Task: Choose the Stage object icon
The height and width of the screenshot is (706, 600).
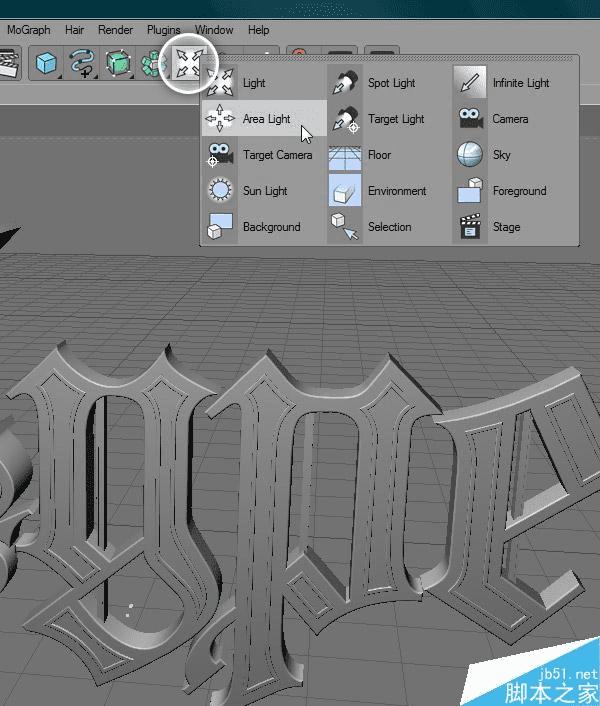Action: tap(470, 226)
